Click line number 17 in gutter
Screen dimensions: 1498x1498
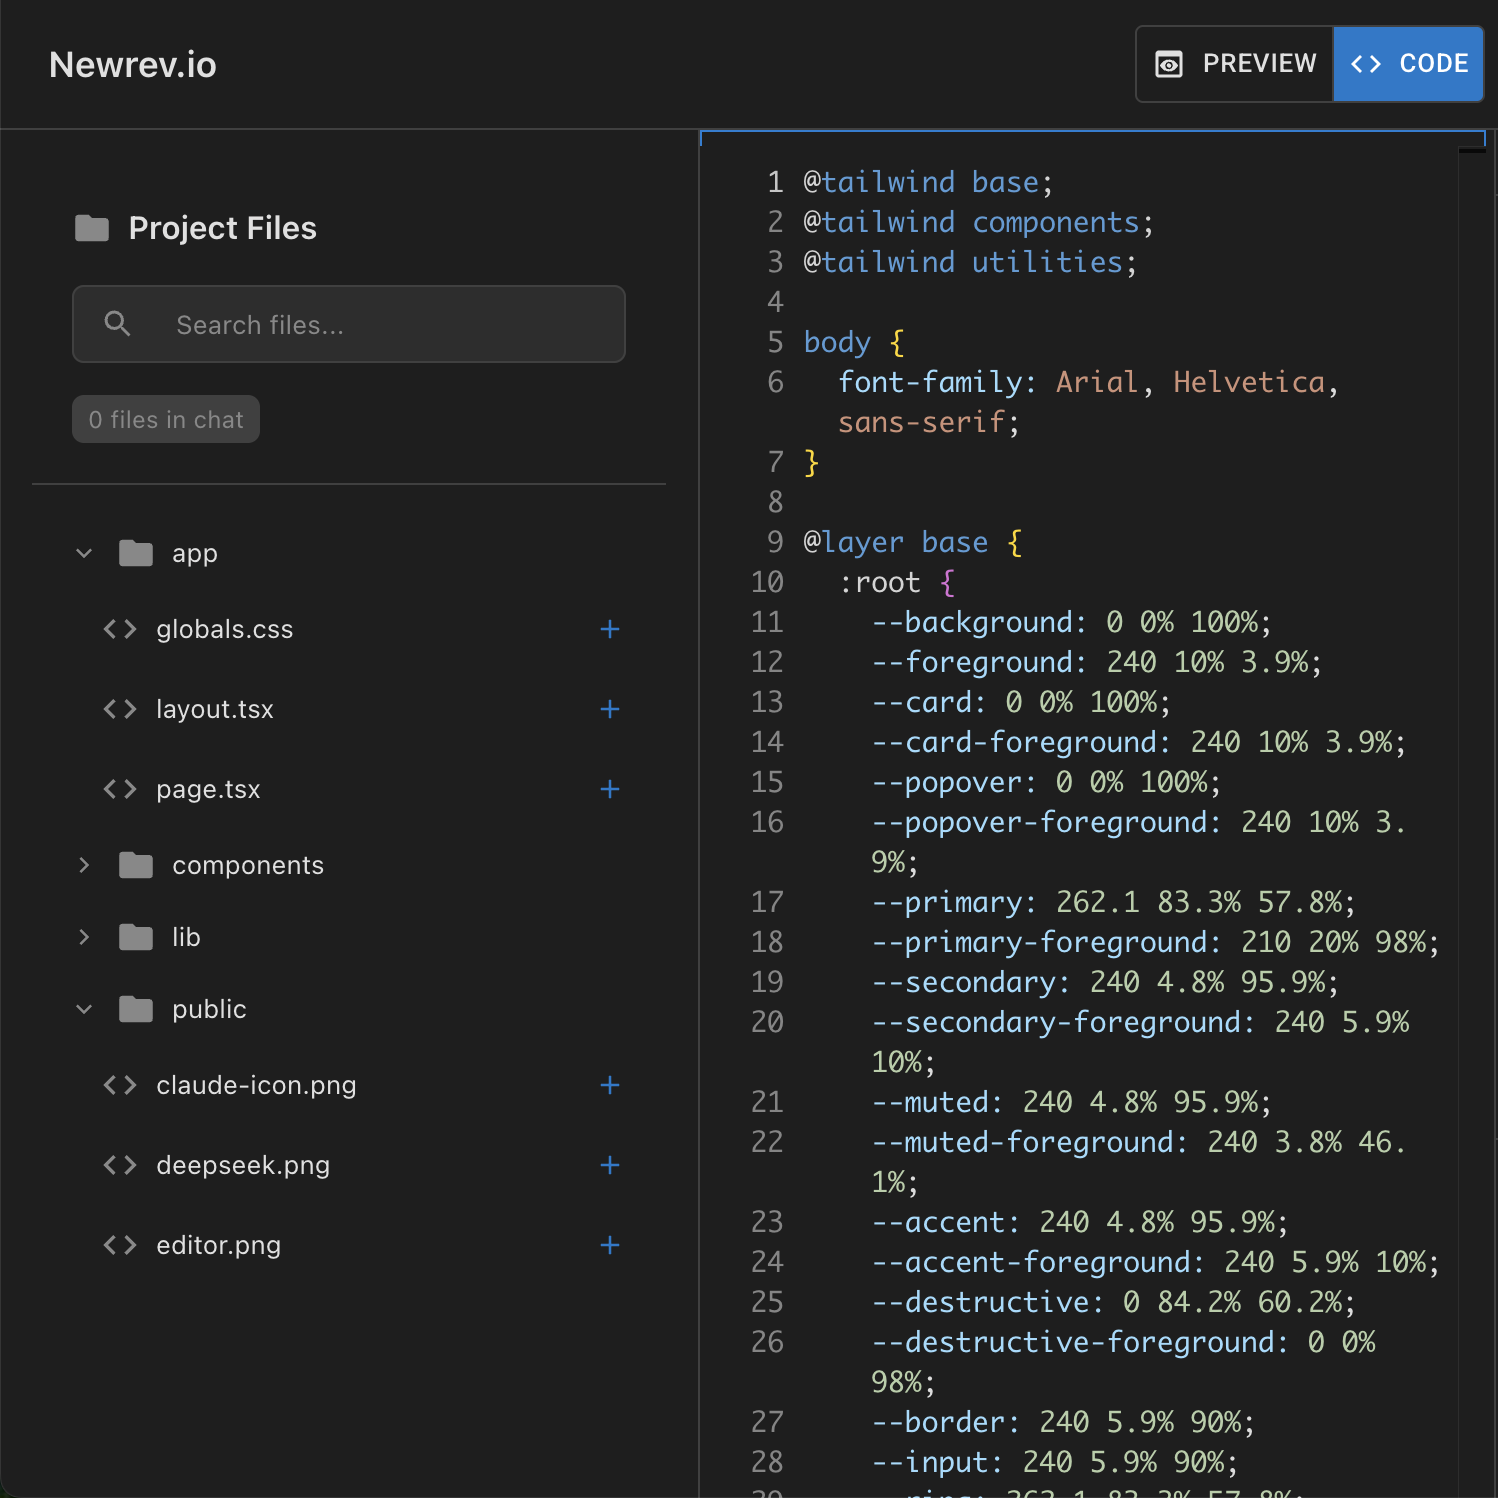(767, 902)
